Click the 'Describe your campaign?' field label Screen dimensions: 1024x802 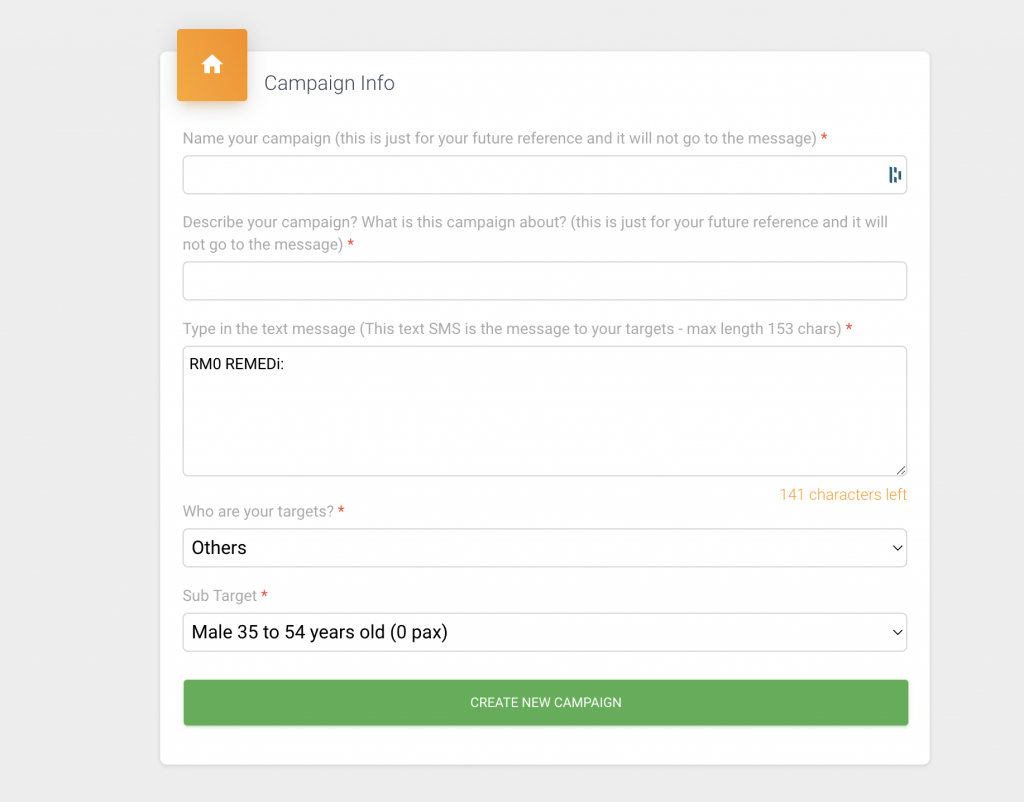pyautogui.click(x=535, y=233)
